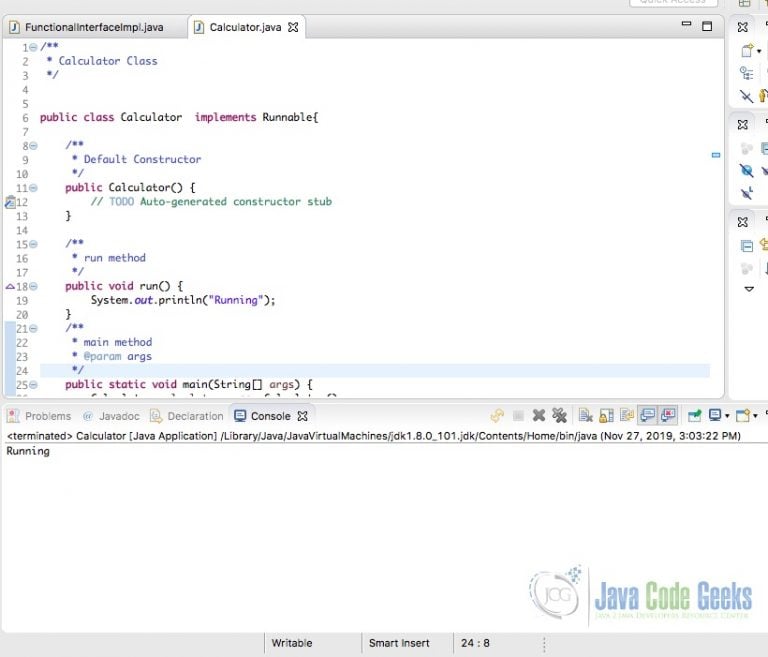
Task: Click the chain-link icon in Console toolbar
Action: tap(497, 416)
